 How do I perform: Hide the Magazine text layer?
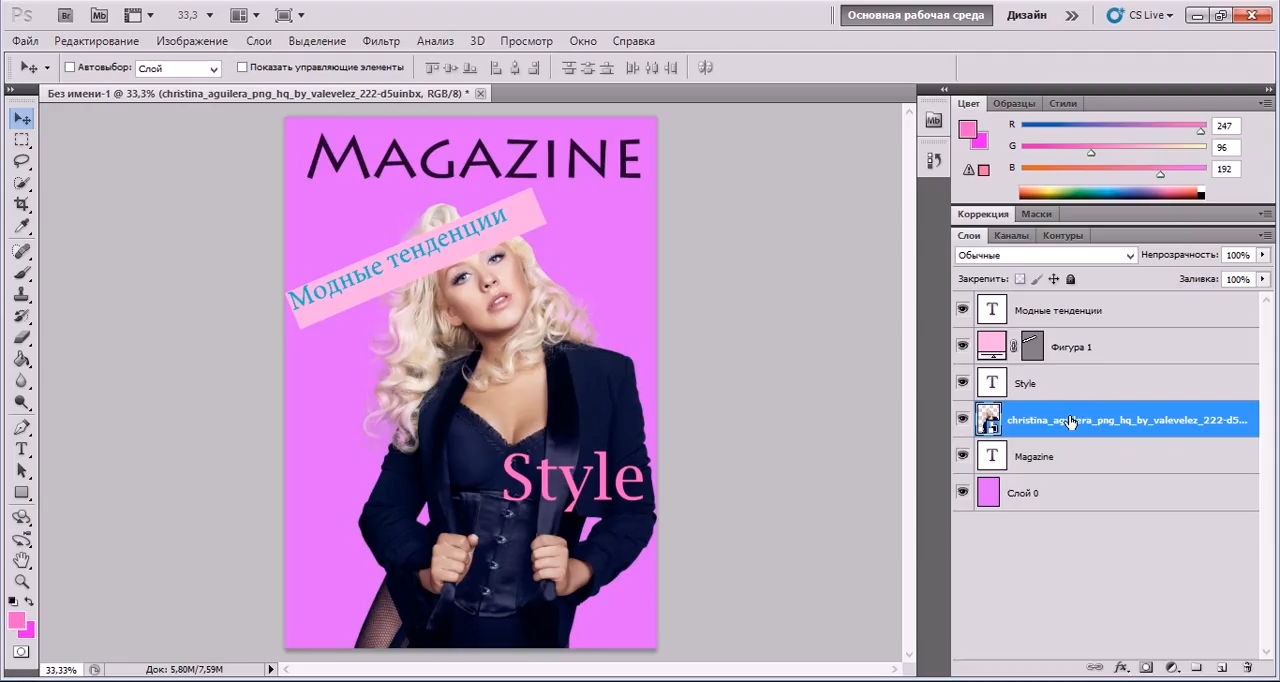(x=962, y=456)
